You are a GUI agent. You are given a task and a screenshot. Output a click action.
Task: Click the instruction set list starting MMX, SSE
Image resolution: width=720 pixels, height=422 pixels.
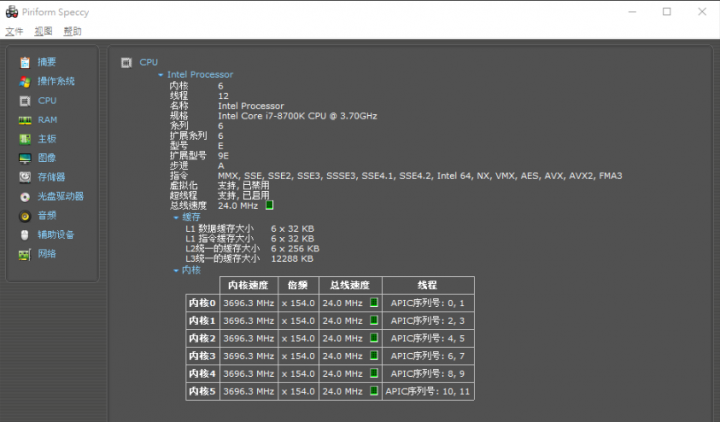point(420,176)
